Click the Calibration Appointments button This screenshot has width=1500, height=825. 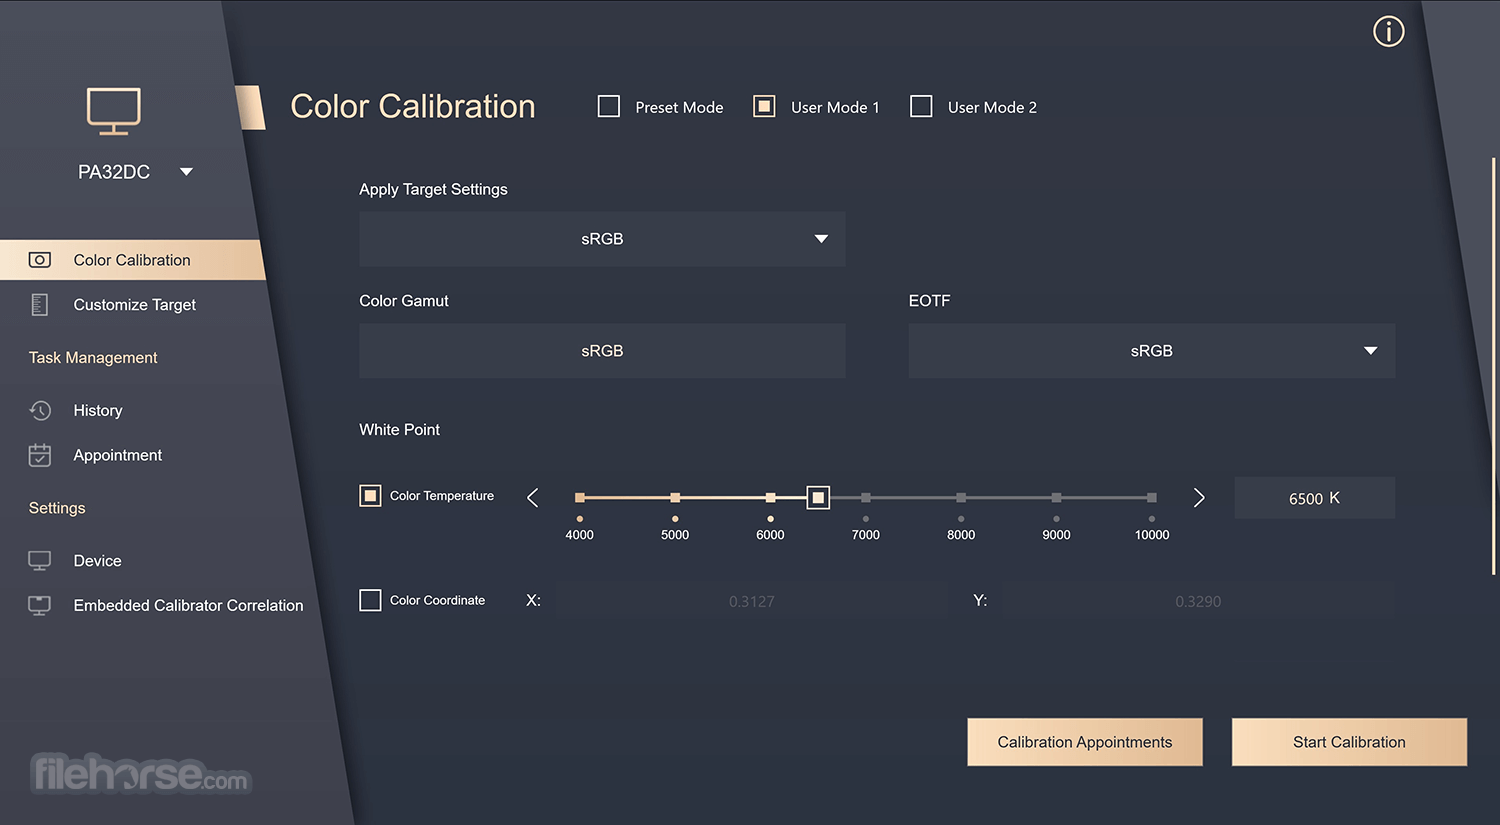(x=1085, y=742)
